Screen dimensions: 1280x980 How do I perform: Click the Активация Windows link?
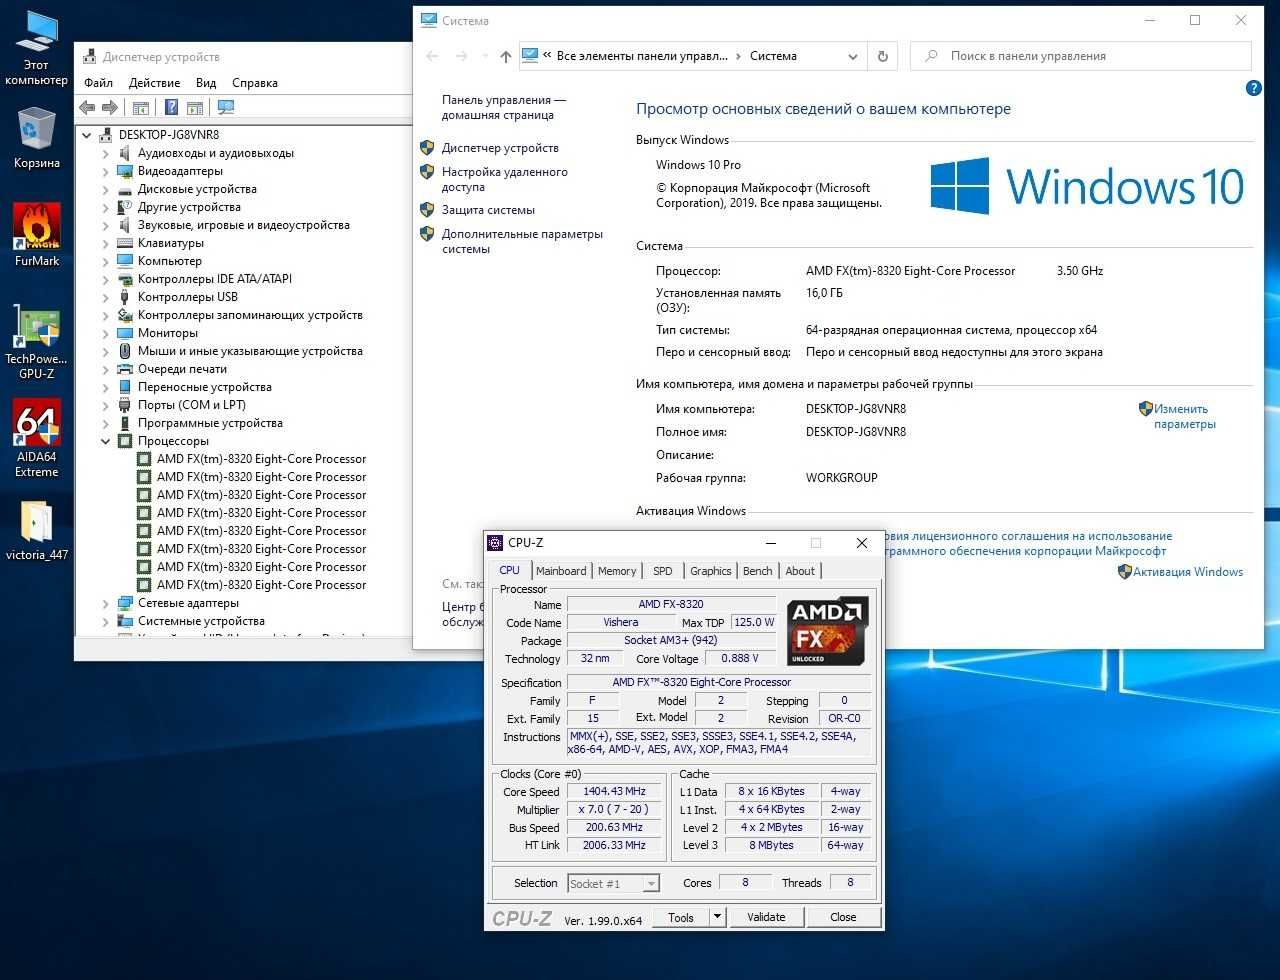click(1189, 572)
